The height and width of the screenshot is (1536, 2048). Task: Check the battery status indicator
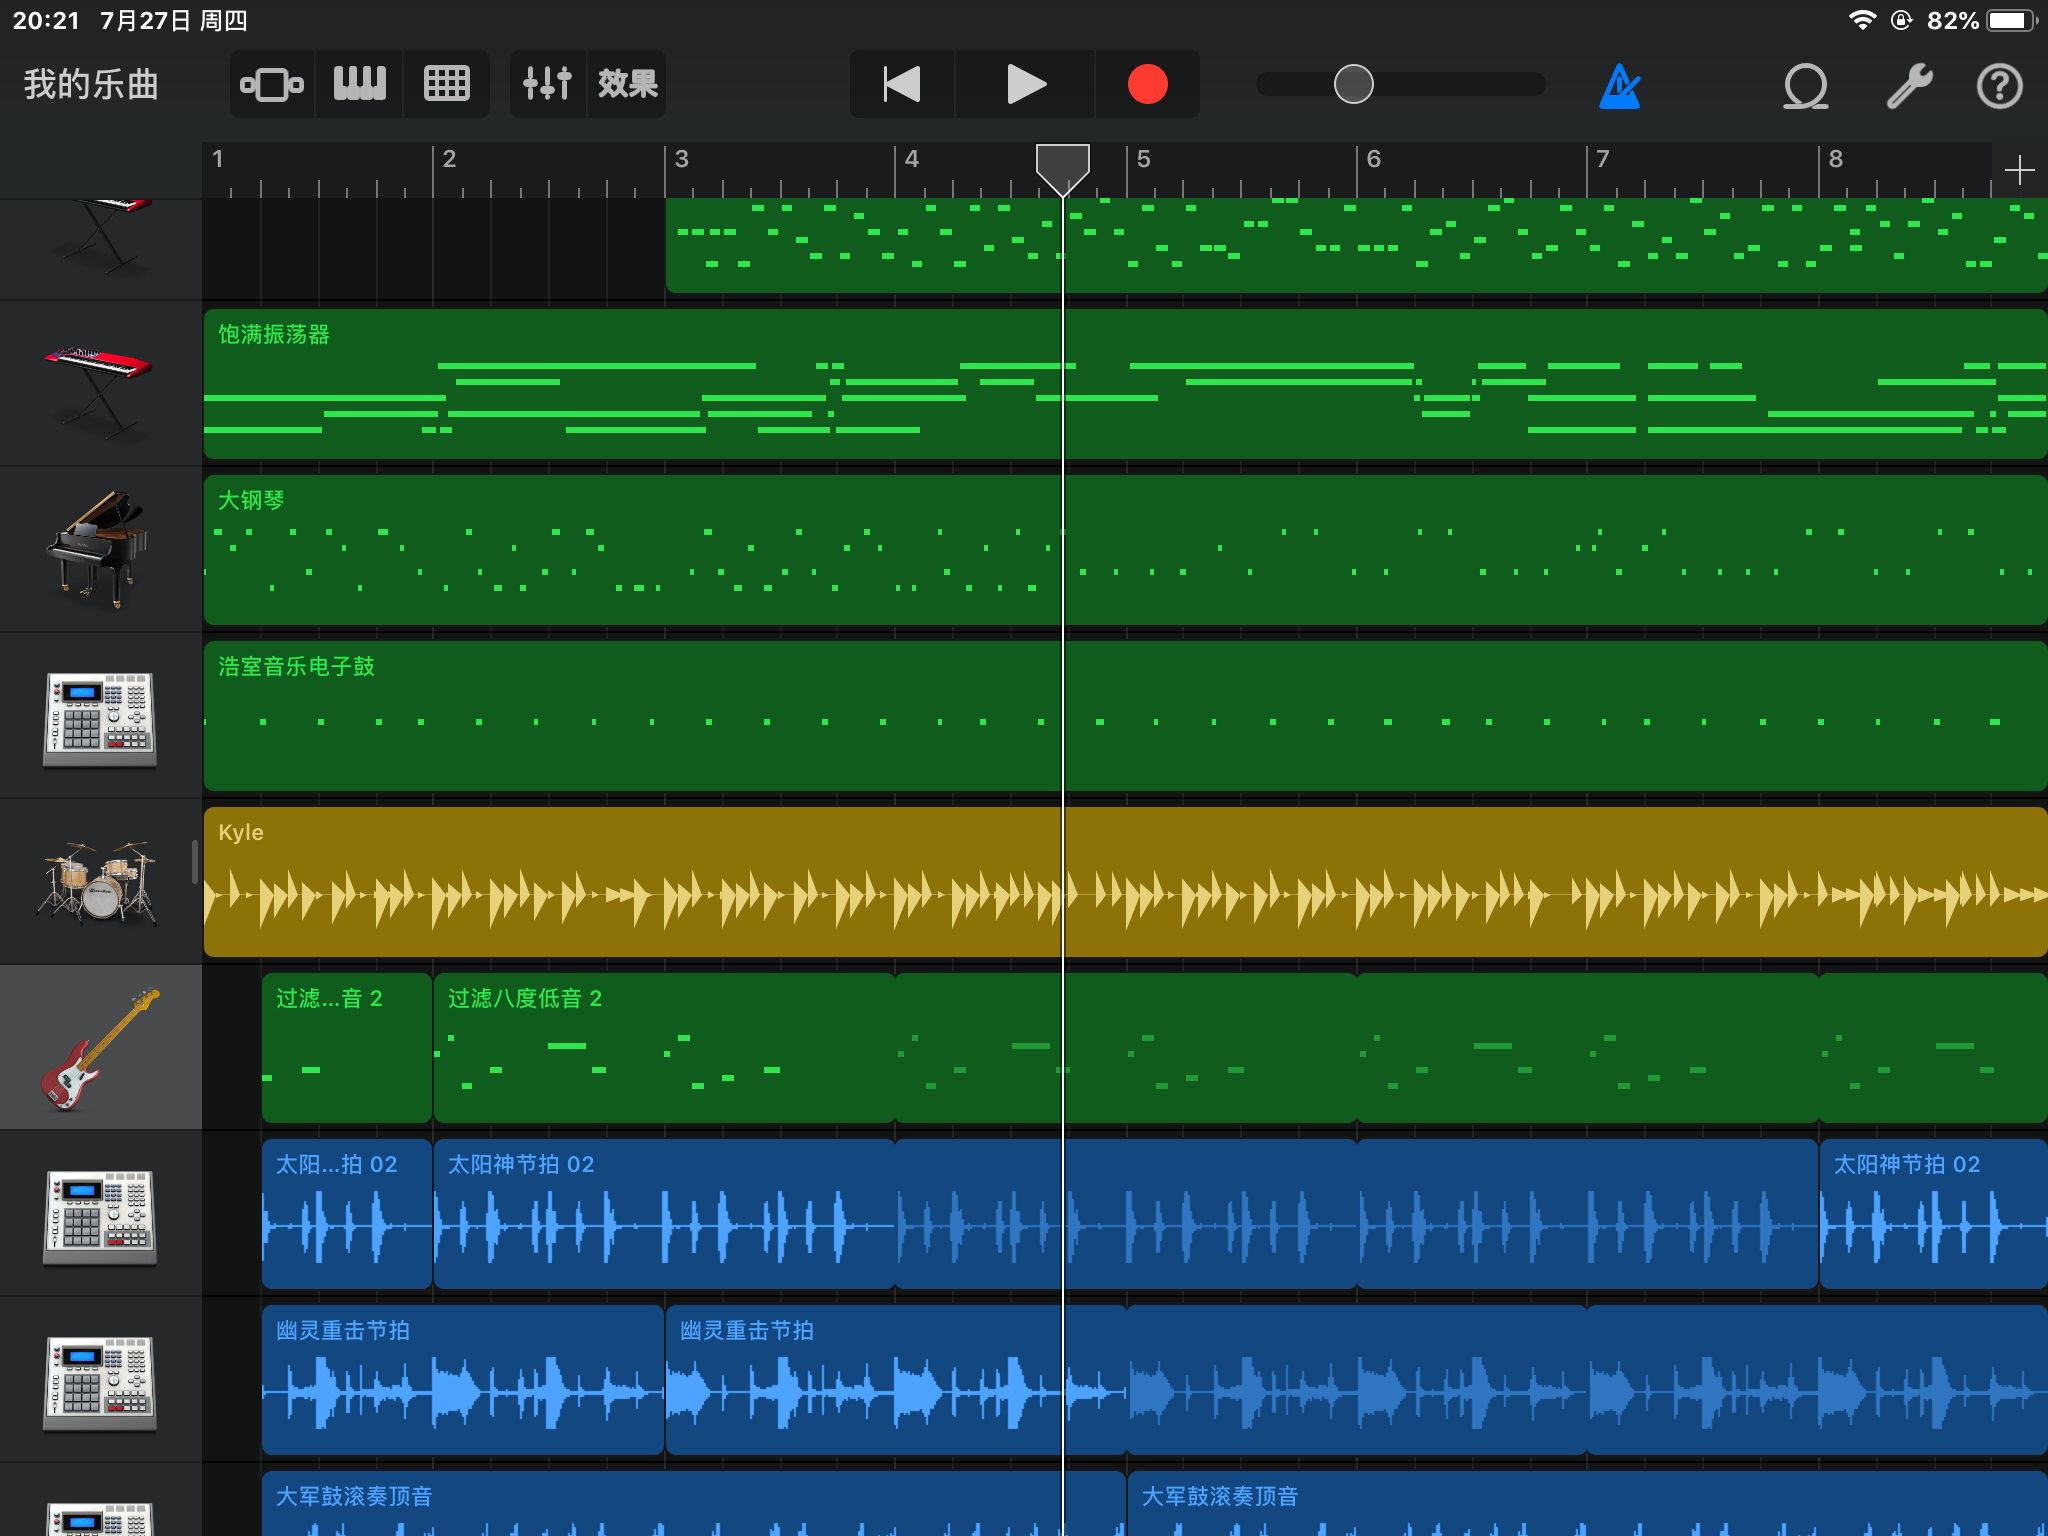2012,20
